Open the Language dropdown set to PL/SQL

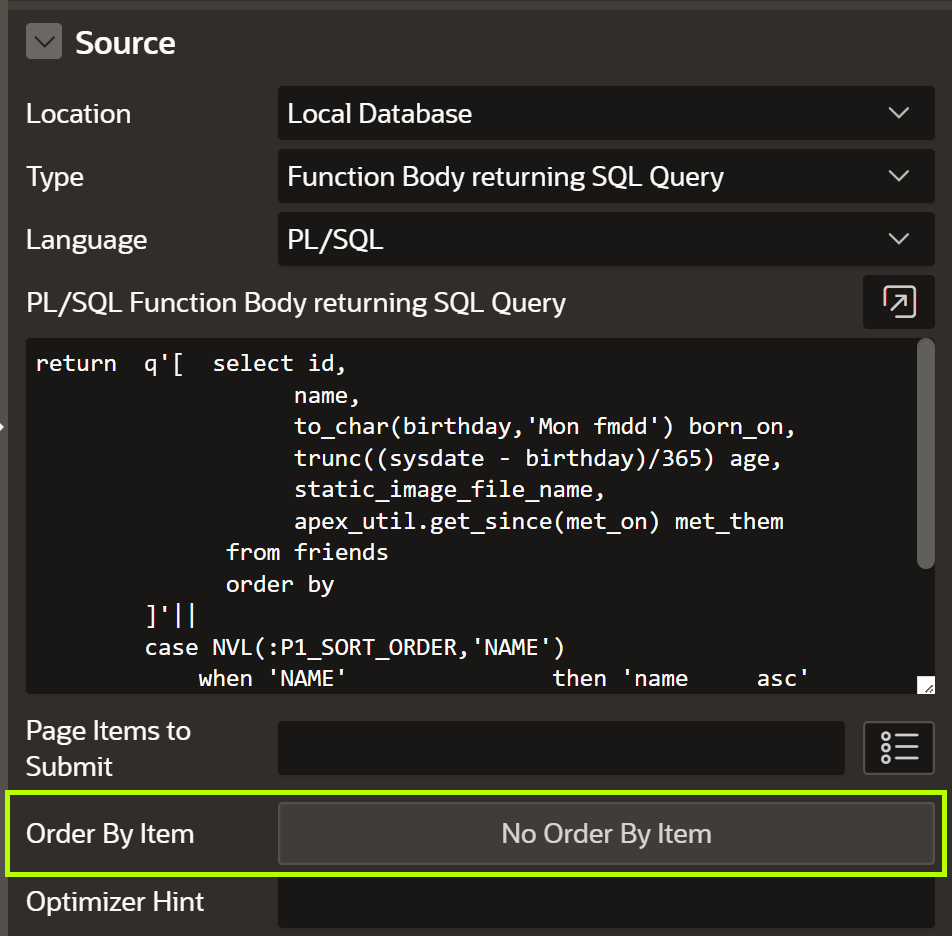[606, 240]
